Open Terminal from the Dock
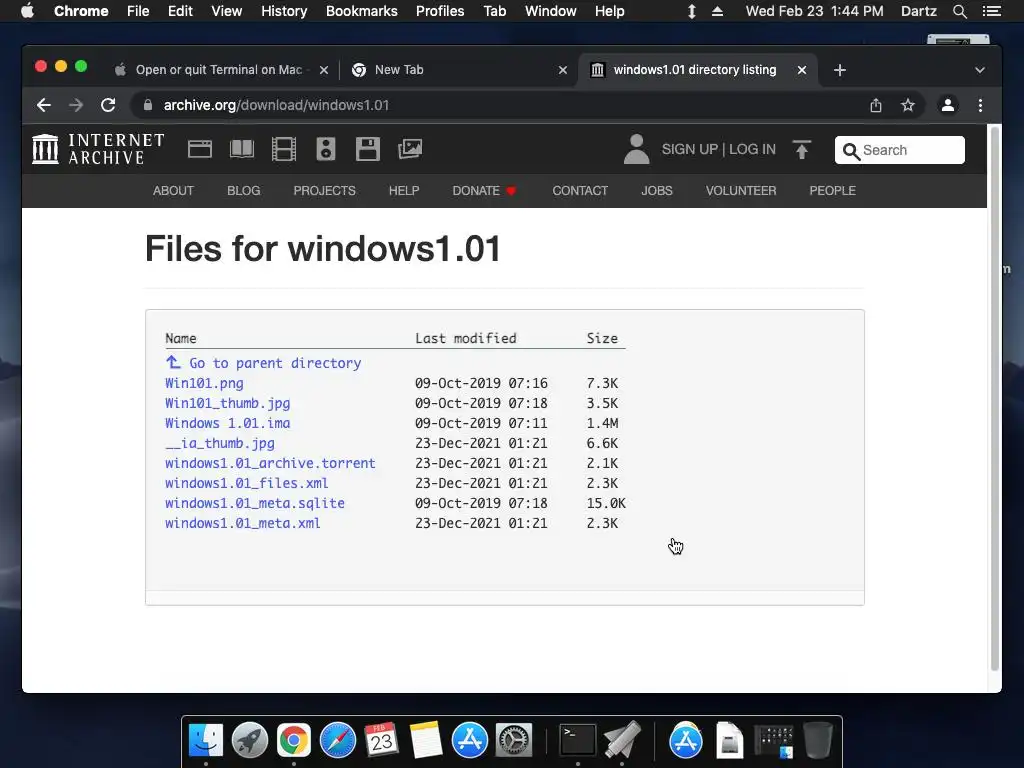This screenshot has height=768, width=1024. pos(578,741)
